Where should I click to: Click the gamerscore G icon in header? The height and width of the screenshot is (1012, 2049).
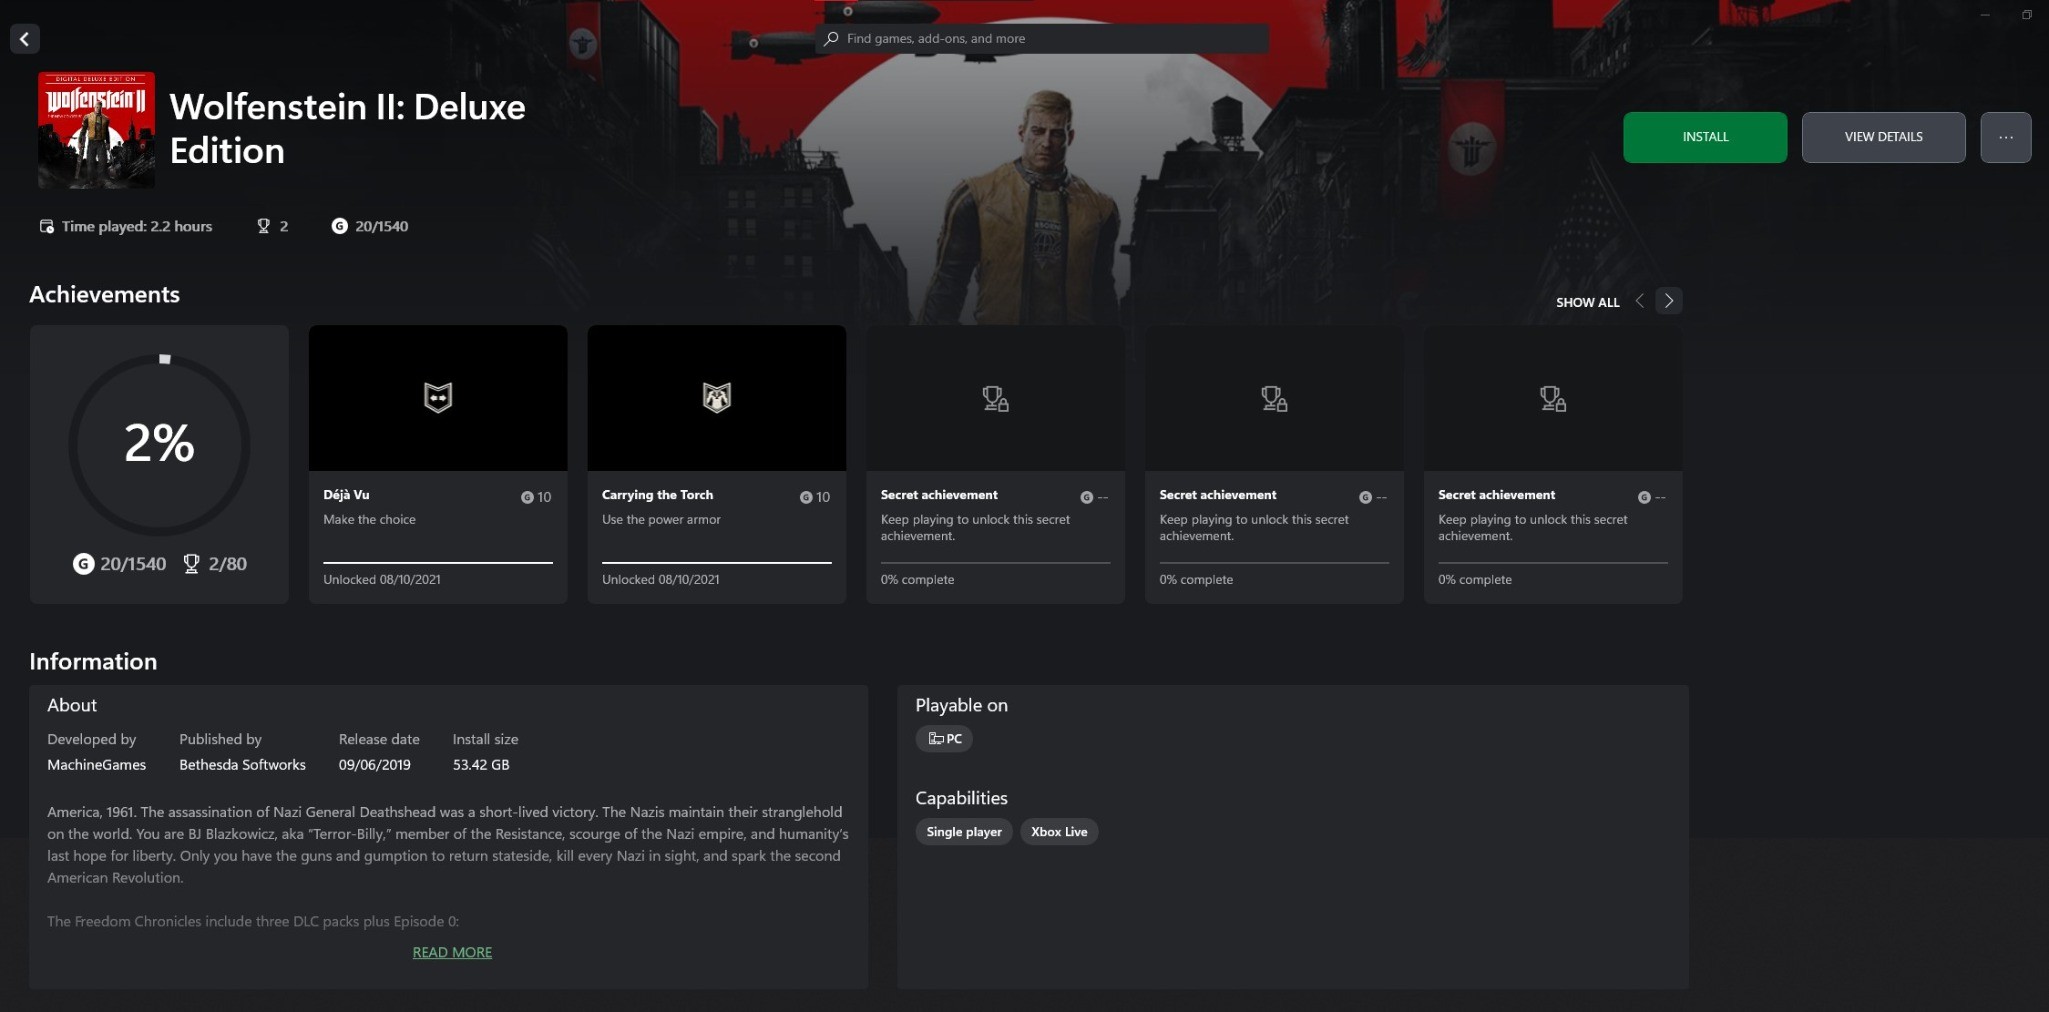pos(340,227)
